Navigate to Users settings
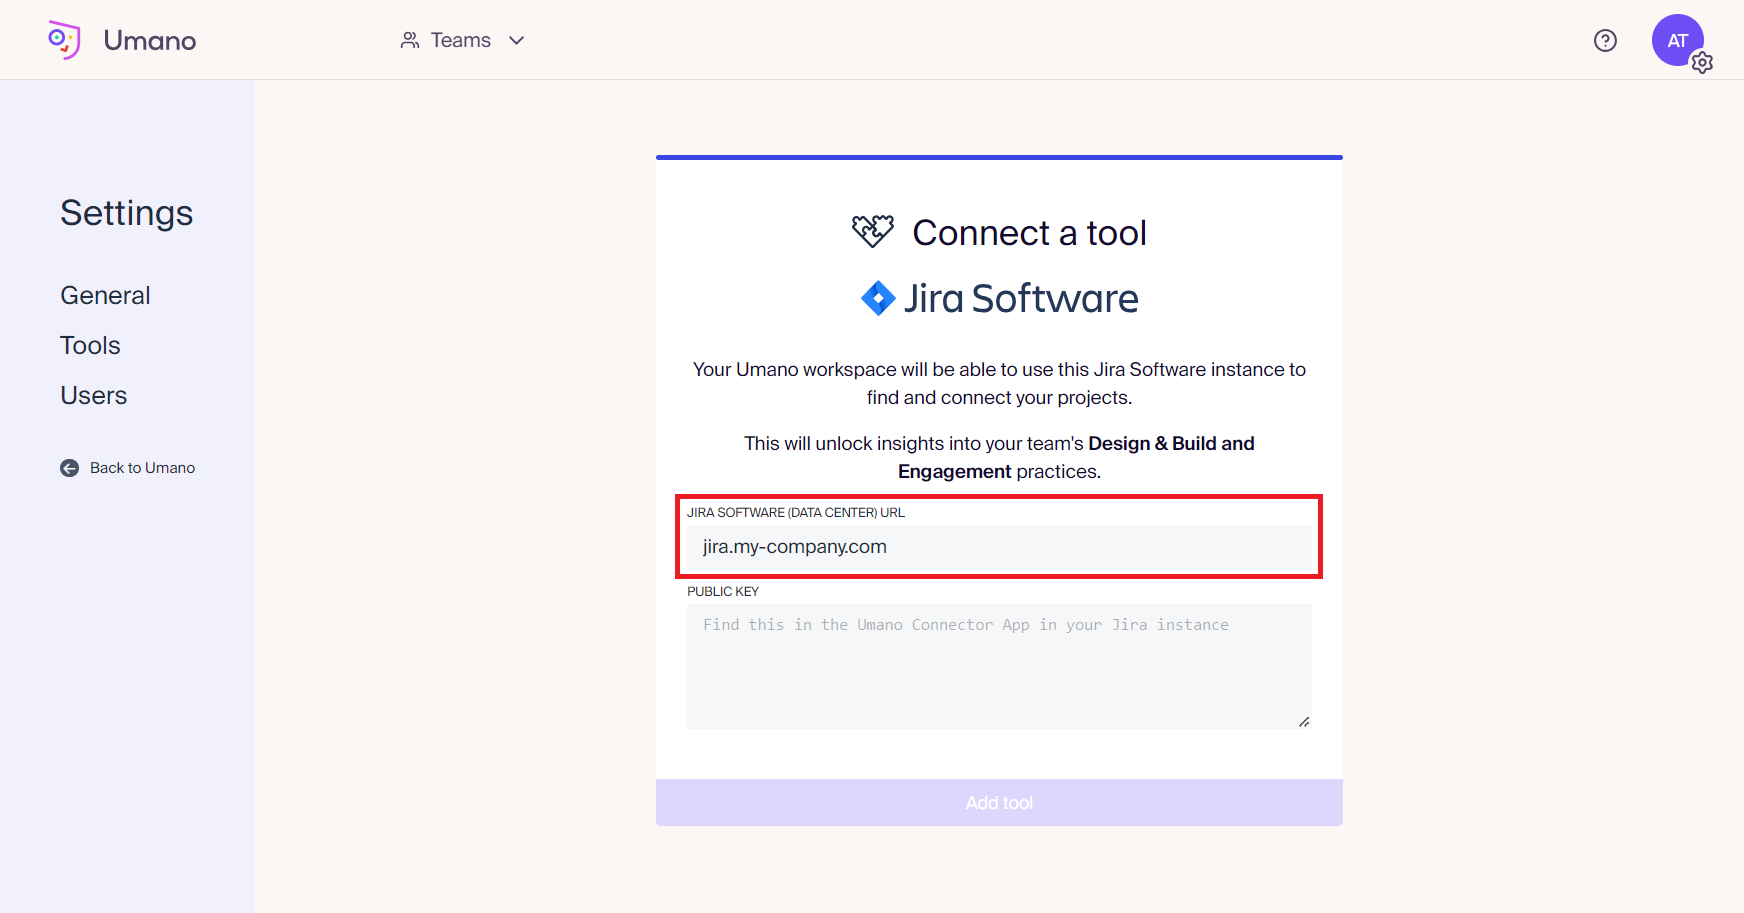 [94, 396]
